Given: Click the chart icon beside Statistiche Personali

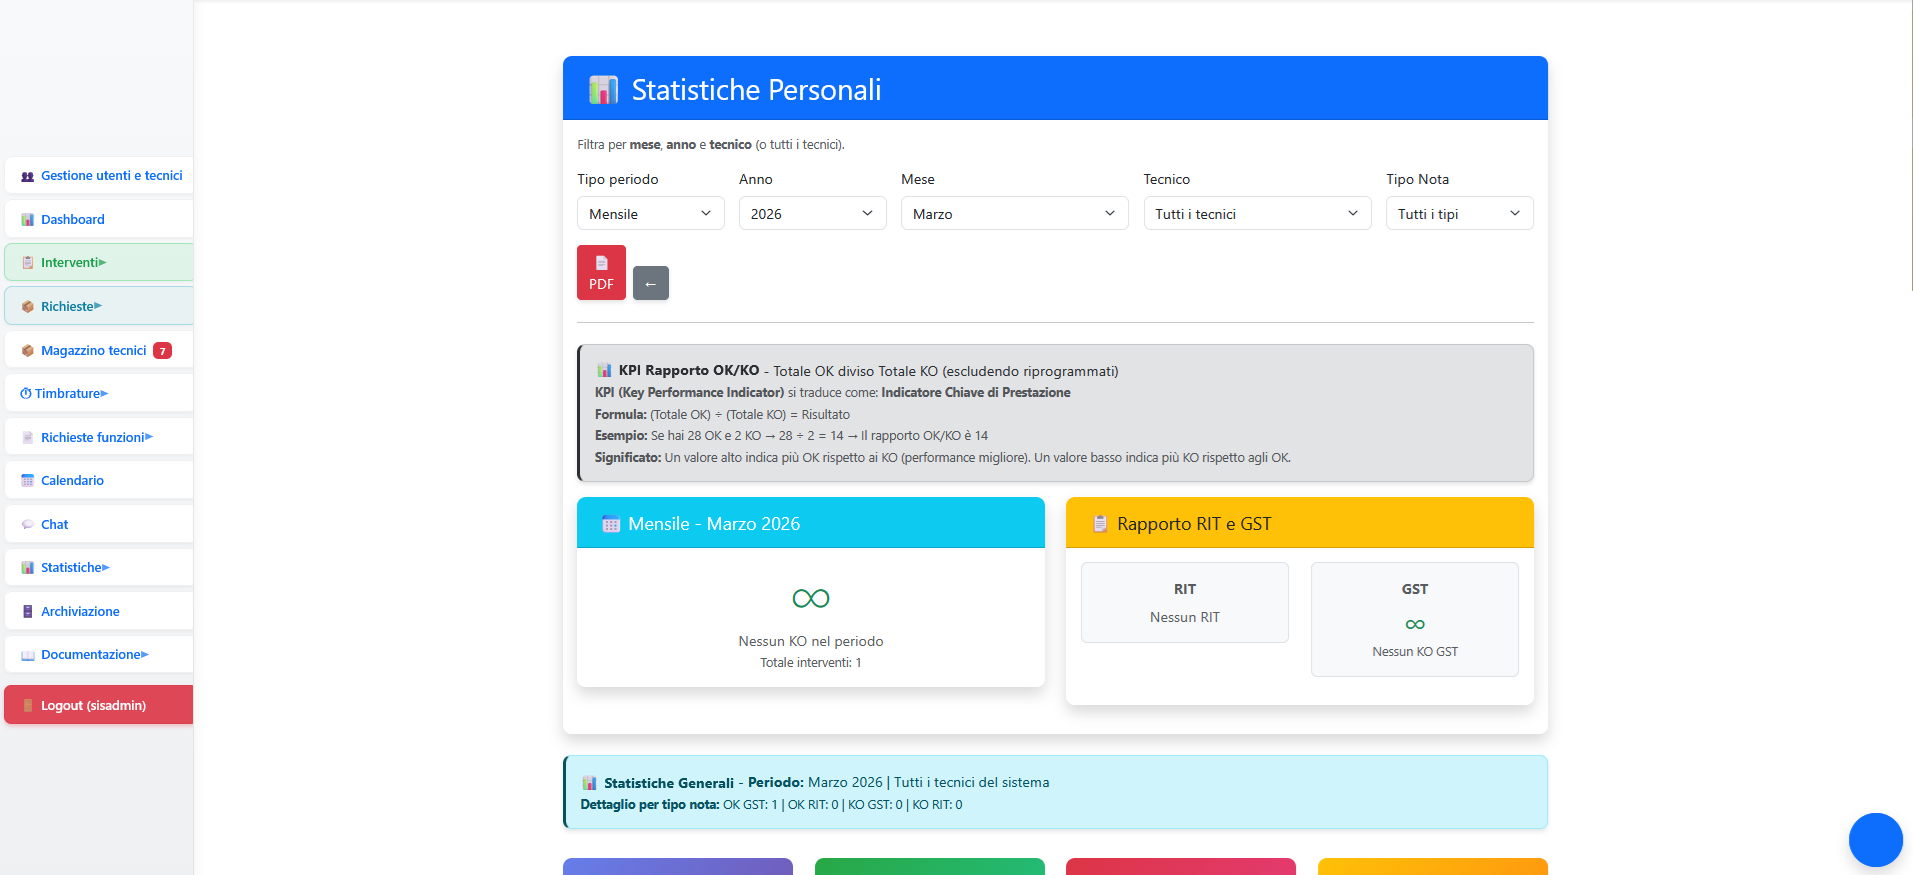Looking at the screenshot, I should click(603, 90).
